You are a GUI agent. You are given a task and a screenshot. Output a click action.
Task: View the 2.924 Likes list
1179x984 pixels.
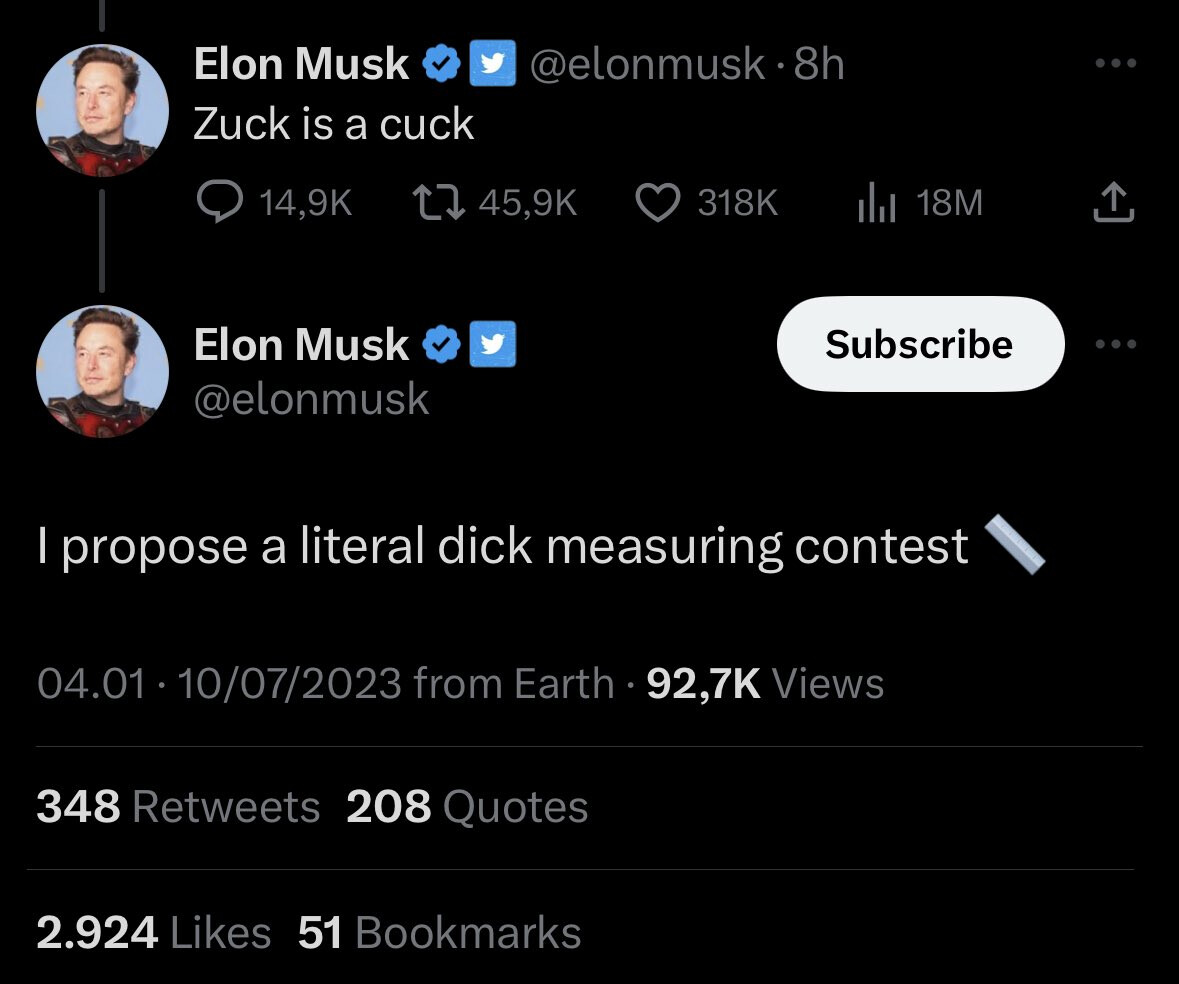click(x=153, y=933)
